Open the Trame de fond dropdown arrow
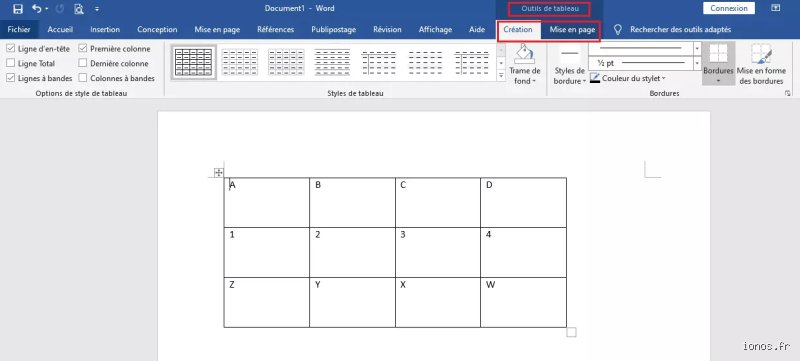This screenshot has width=800, height=361. click(x=534, y=81)
